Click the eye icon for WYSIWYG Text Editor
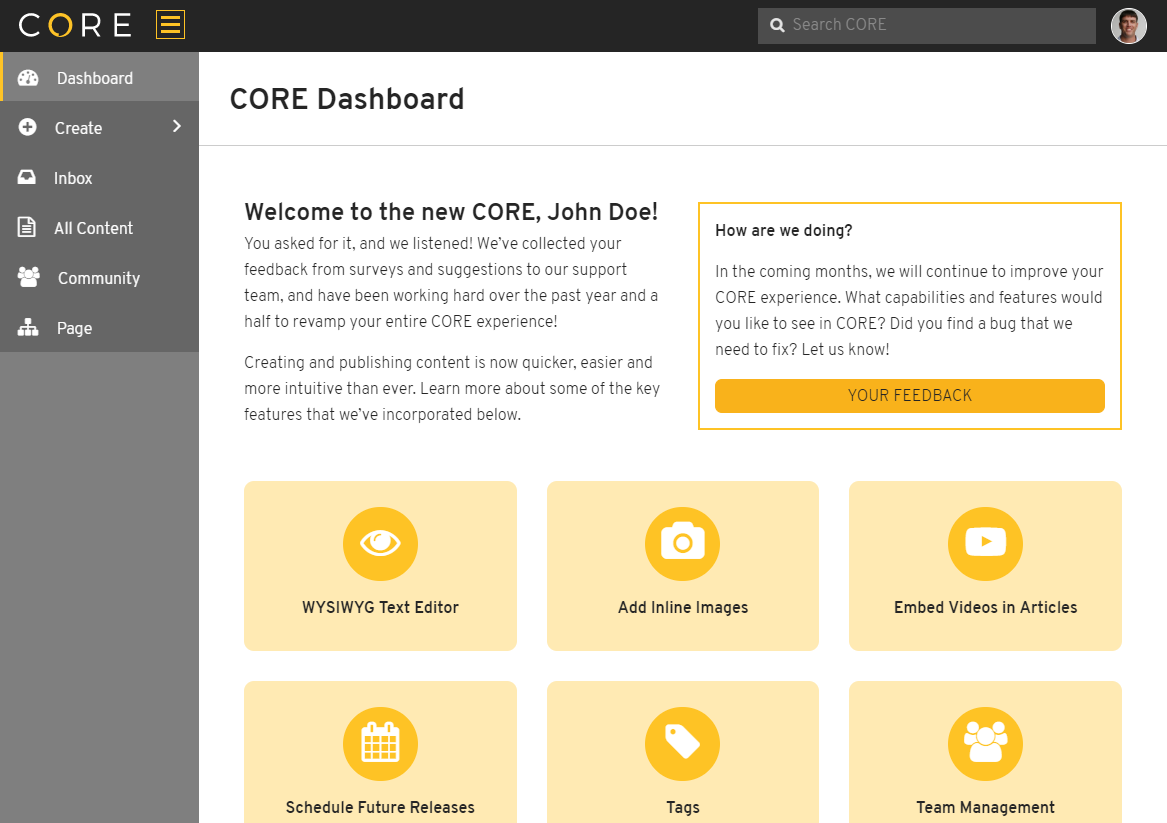1167x823 pixels. tap(380, 544)
